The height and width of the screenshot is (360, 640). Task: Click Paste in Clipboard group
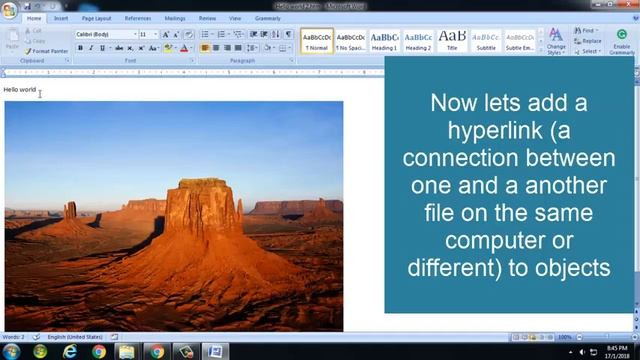[x=12, y=40]
